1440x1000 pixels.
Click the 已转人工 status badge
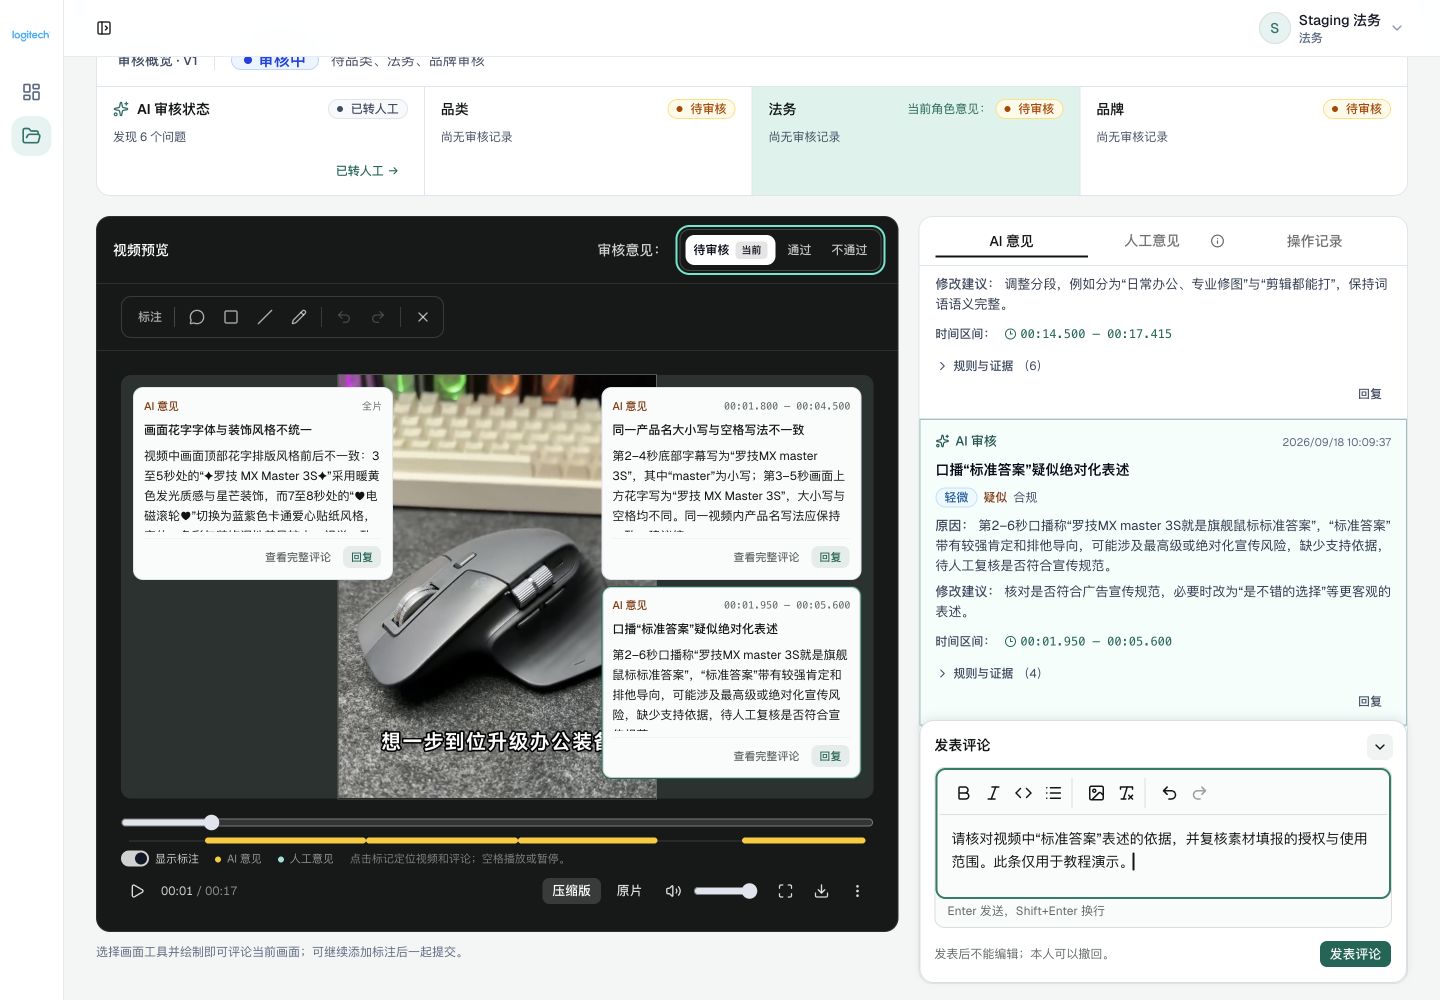(368, 109)
